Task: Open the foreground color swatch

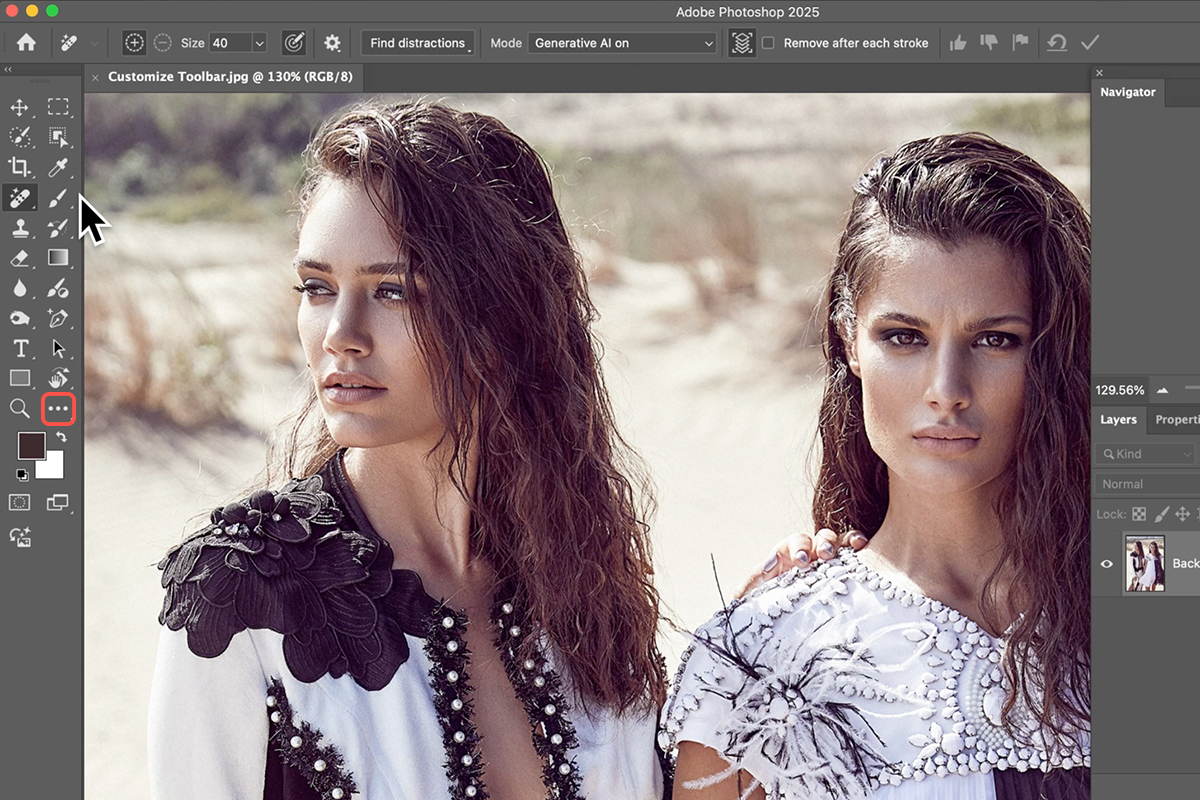Action: [31, 446]
